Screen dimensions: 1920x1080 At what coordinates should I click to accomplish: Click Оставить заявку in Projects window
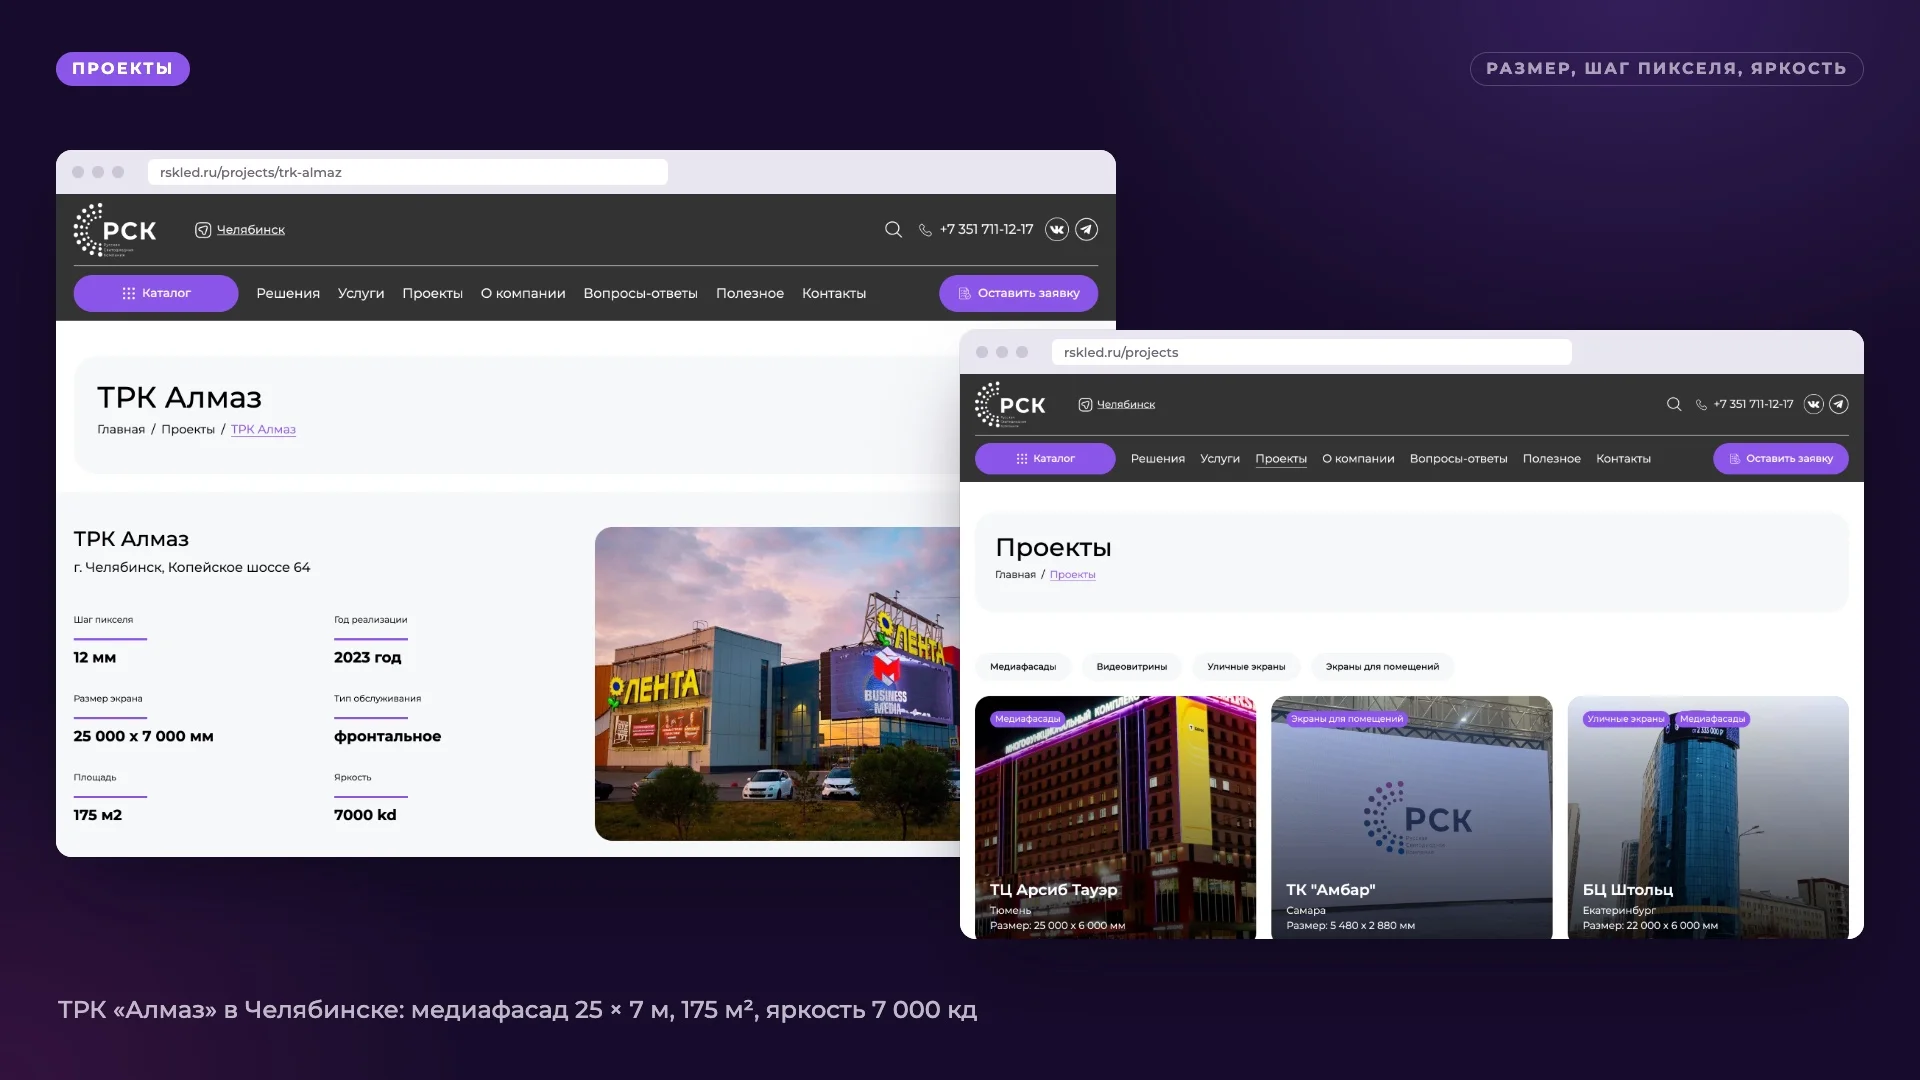point(1781,459)
